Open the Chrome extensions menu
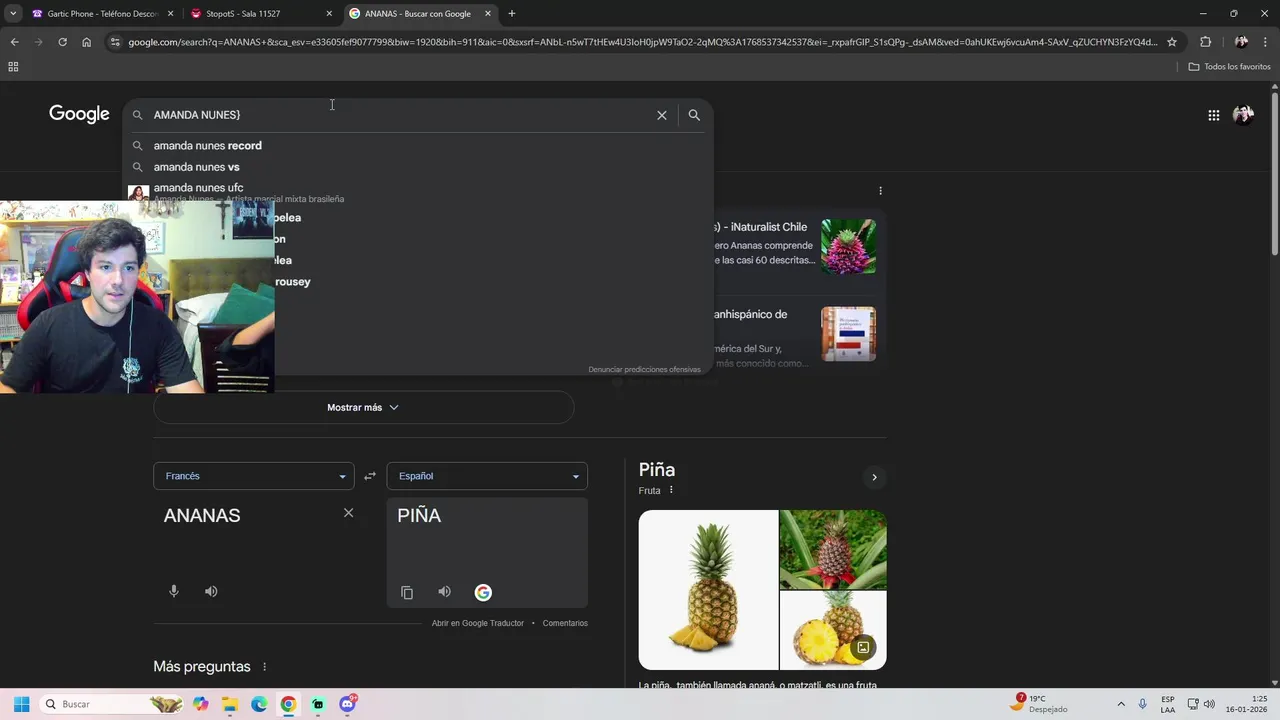Image resolution: width=1280 pixels, height=720 pixels. (1205, 42)
